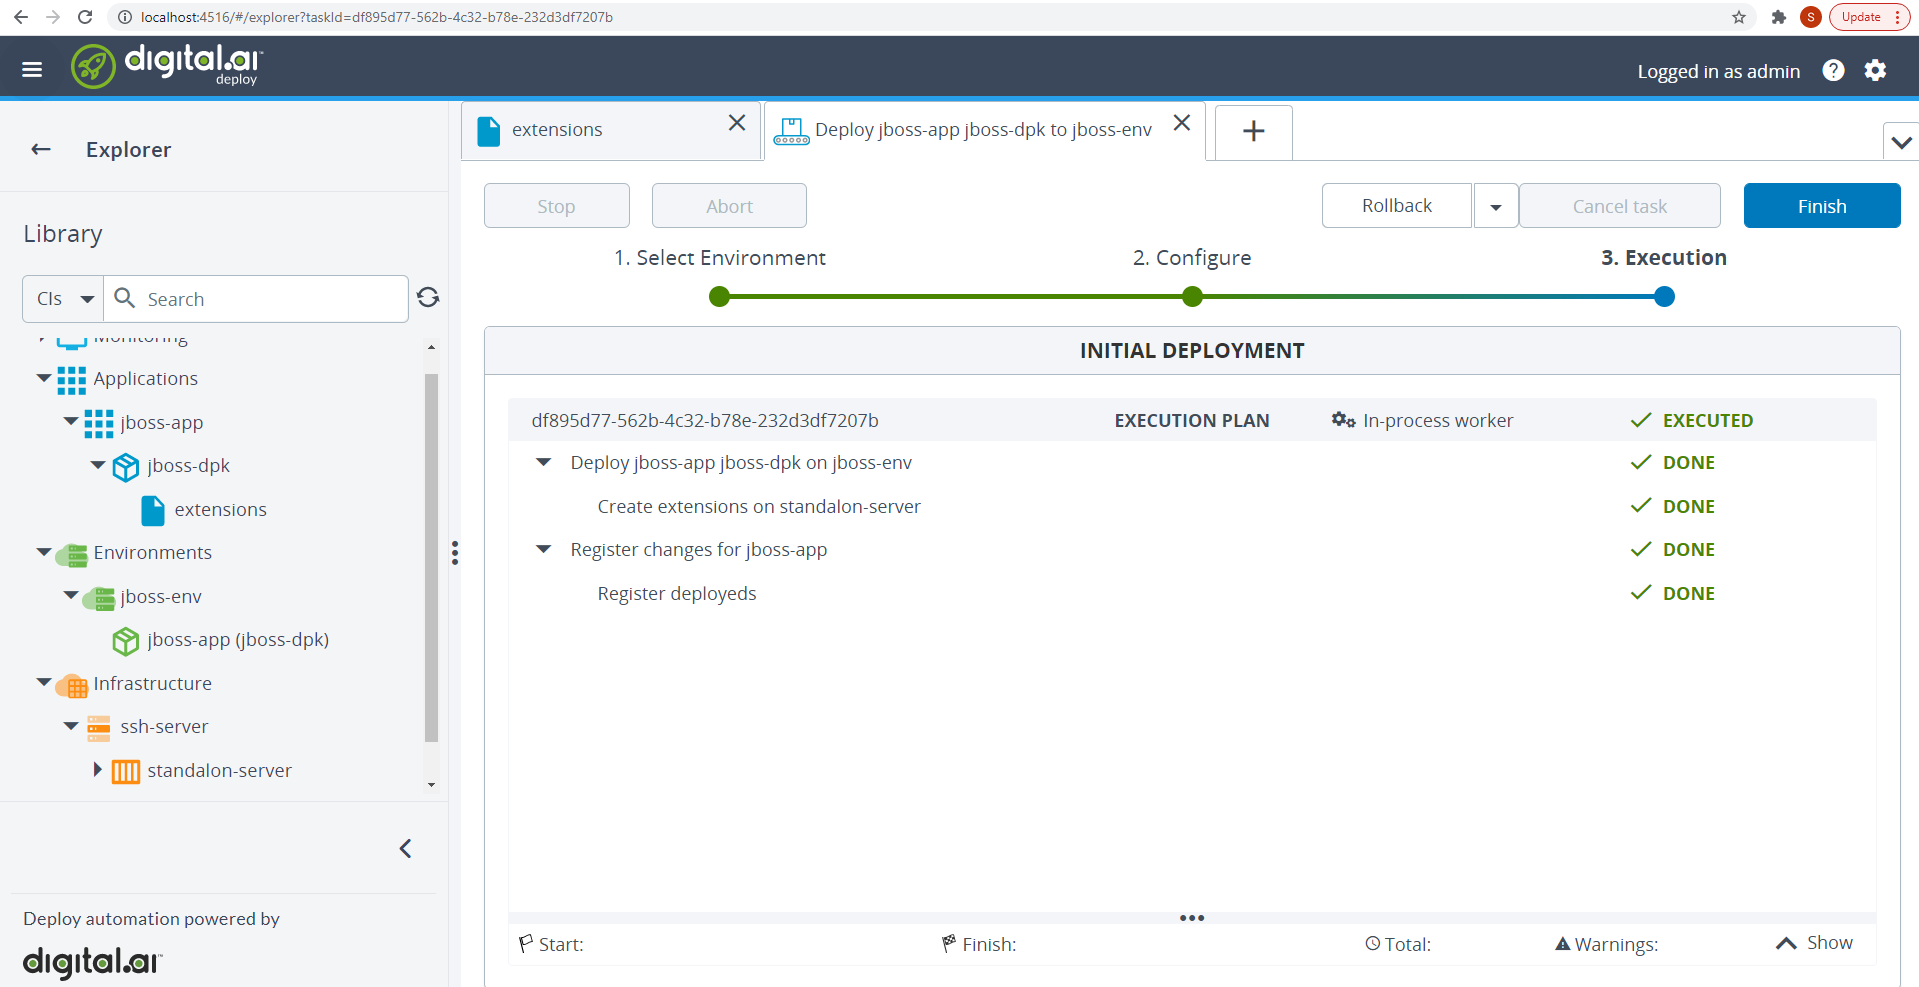
Task: Show the task summary details
Action: (1814, 943)
